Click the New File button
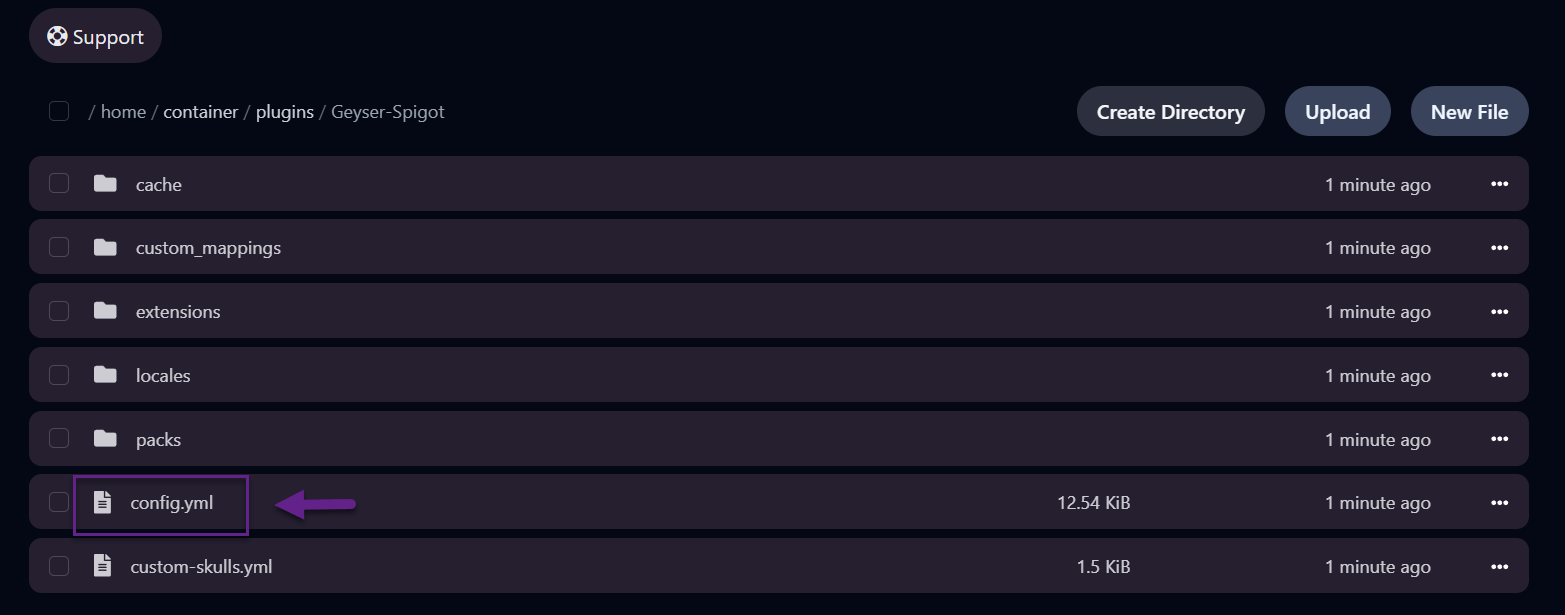The height and width of the screenshot is (615, 1565). point(1469,112)
